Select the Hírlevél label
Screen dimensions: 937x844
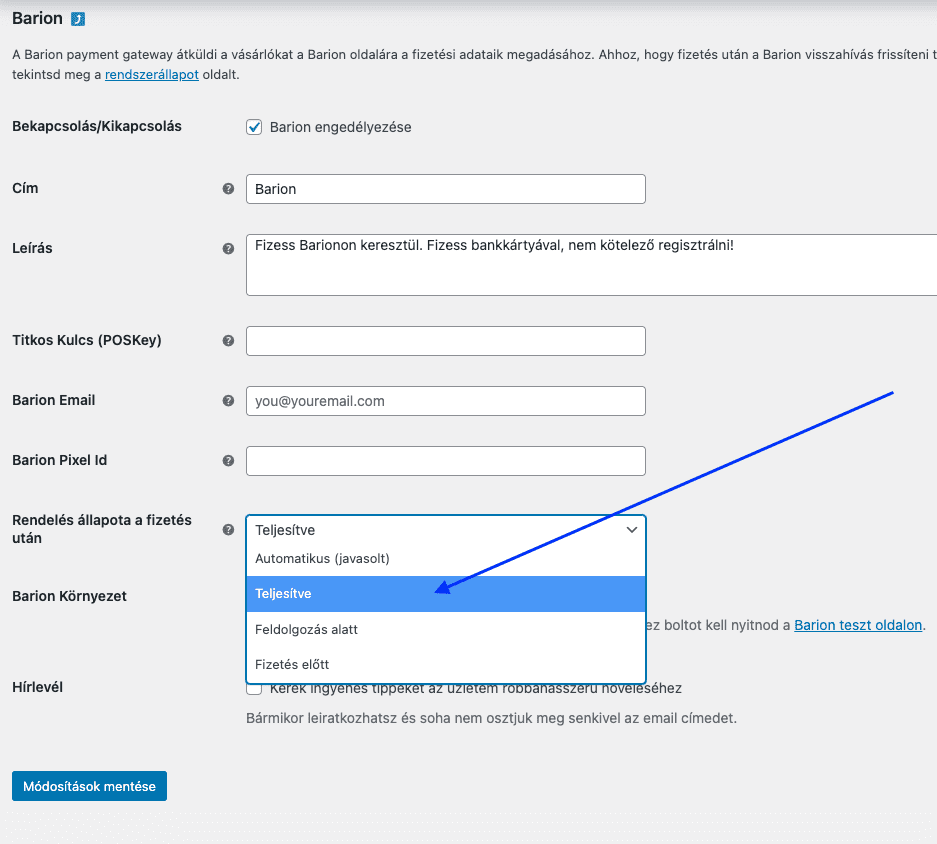coord(38,687)
